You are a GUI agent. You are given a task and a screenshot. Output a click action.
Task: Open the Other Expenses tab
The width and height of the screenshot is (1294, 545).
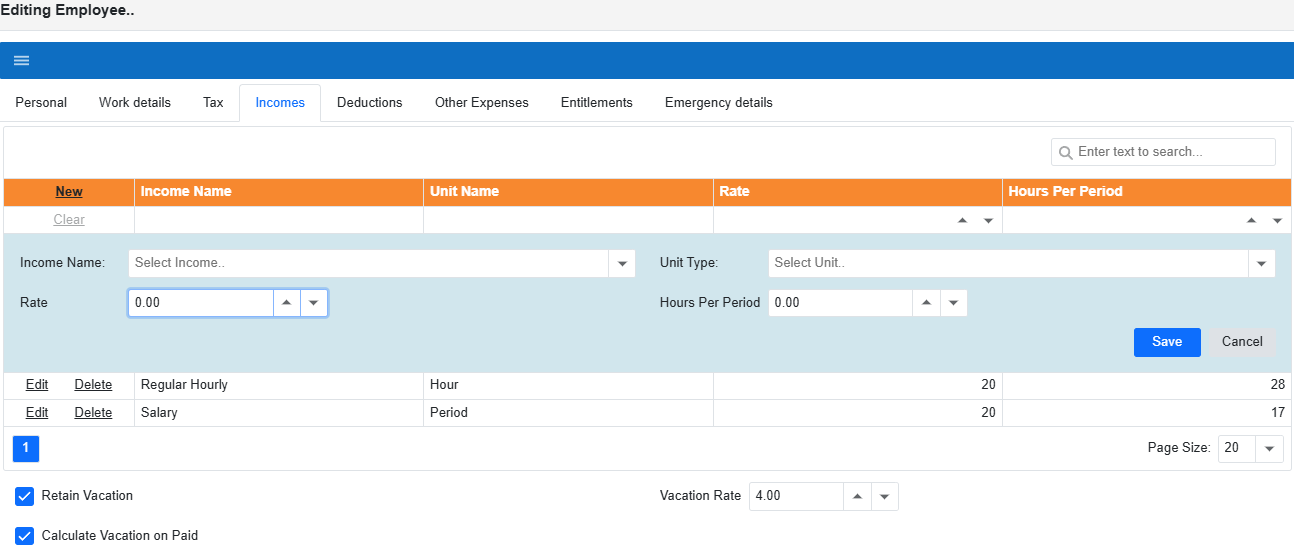482,103
